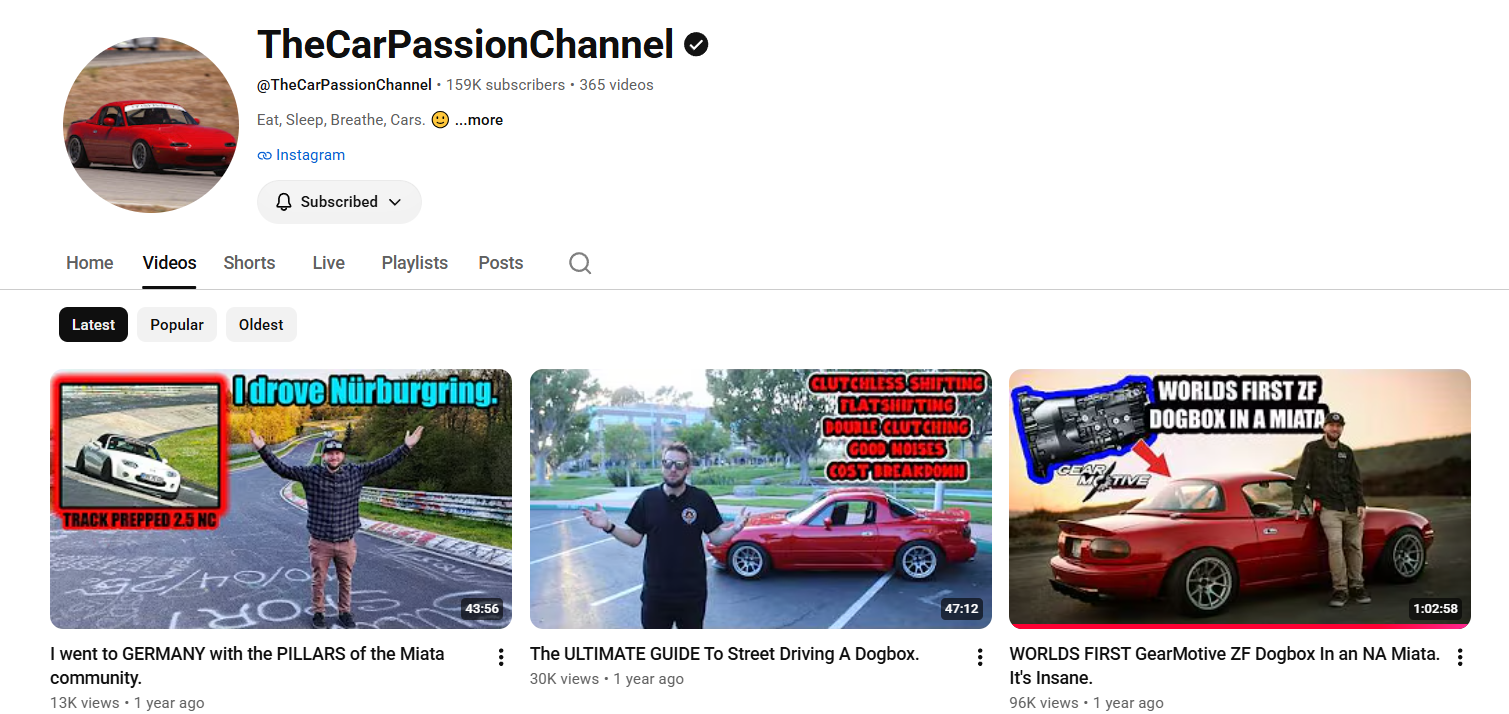1509x714 pixels.
Task: Expand the Subscribed notification dropdown chevron
Action: click(x=395, y=202)
